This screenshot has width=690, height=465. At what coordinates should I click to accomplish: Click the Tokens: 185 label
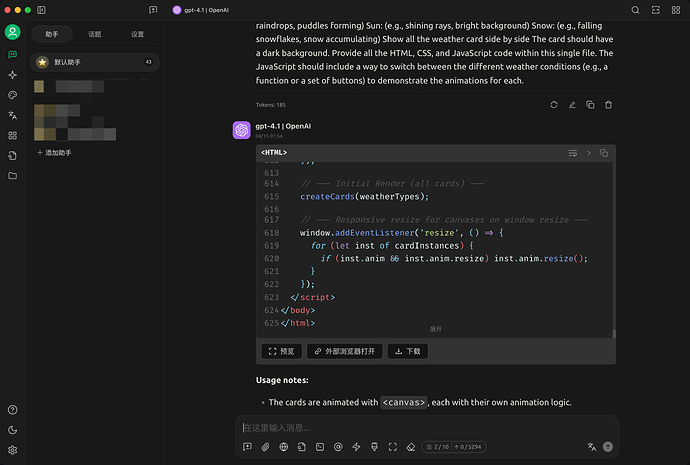click(271, 105)
